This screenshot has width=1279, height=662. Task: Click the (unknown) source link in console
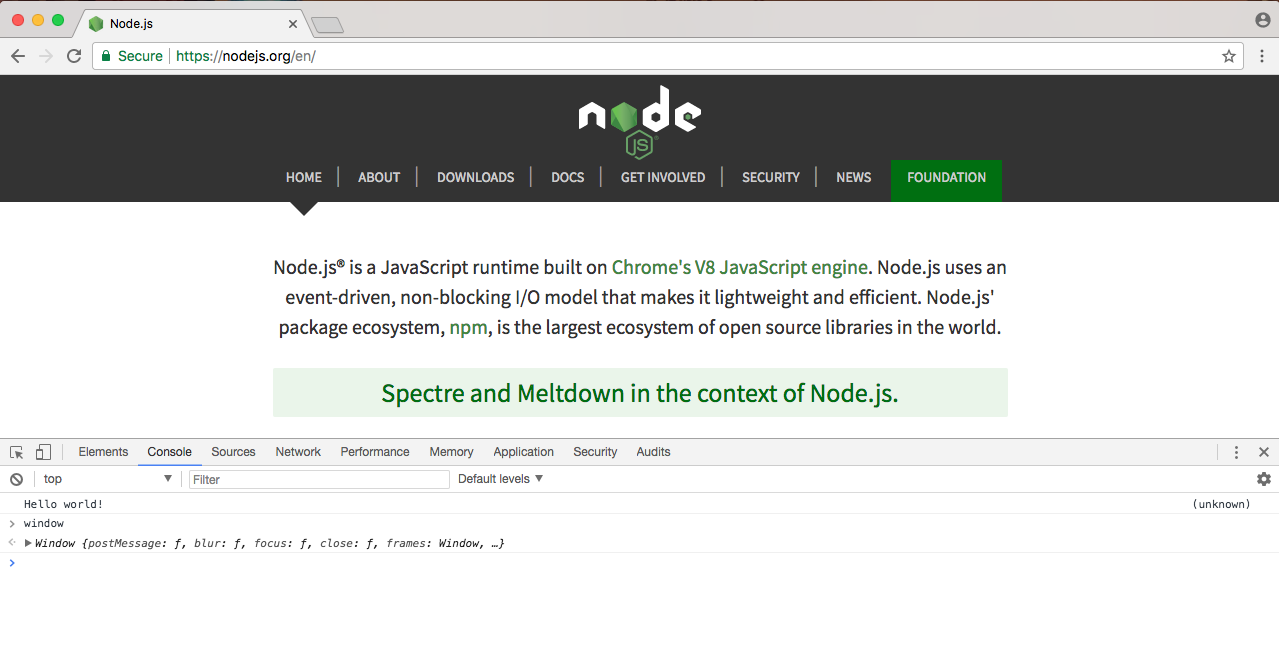pyautogui.click(x=1221, y=504)
